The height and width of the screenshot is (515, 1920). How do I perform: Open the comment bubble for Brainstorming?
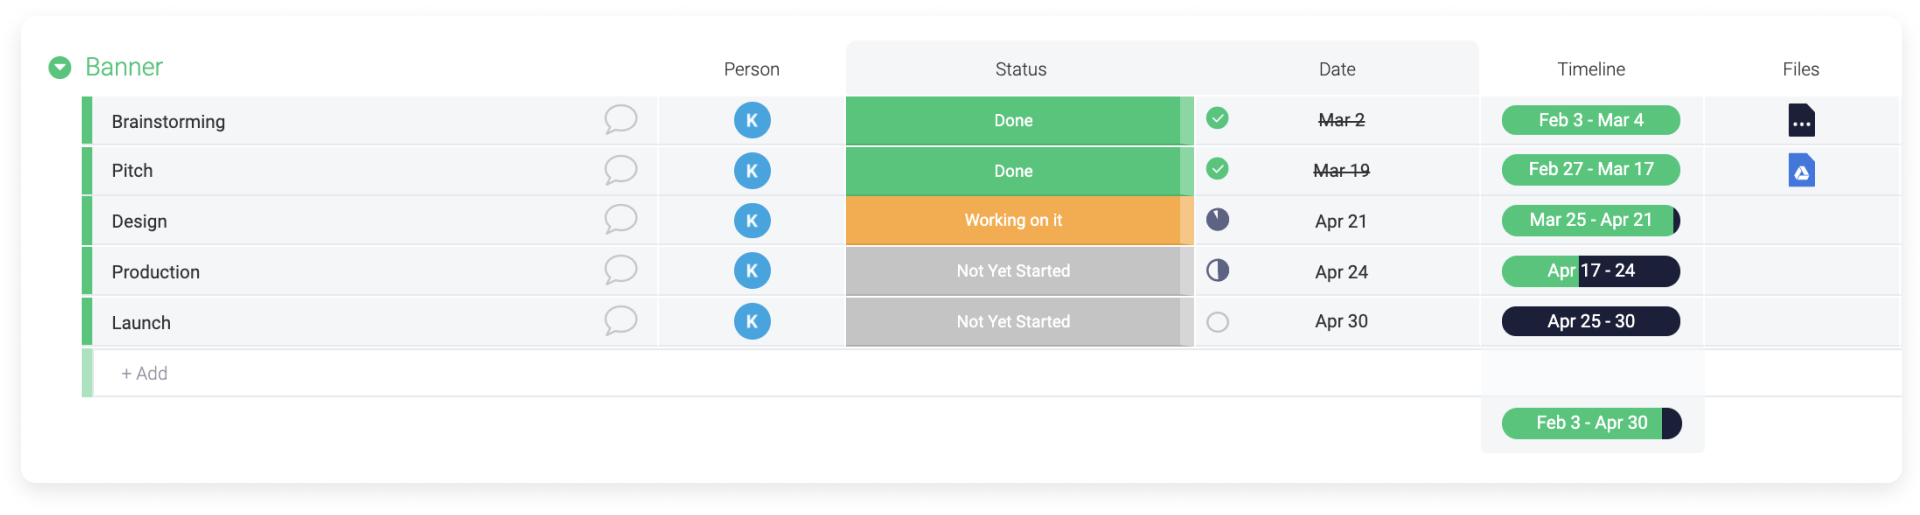tap(620, 120)
